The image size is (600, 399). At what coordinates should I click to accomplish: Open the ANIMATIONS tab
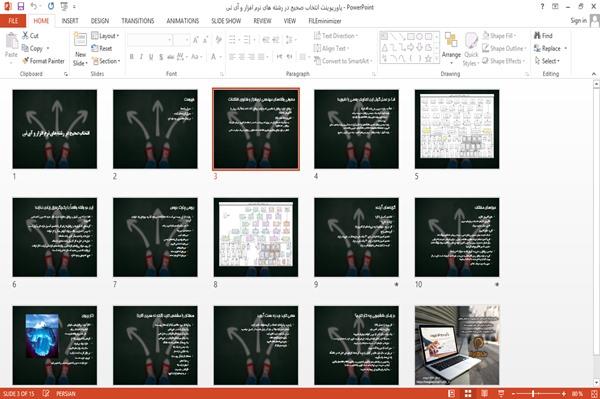point(183,21)
